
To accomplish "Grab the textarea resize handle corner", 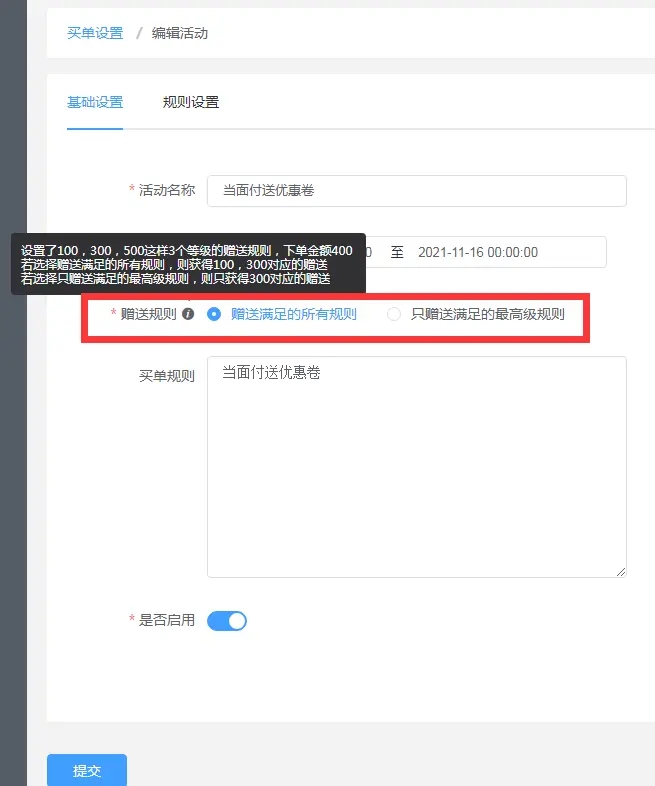I will (x=621, y=572).
